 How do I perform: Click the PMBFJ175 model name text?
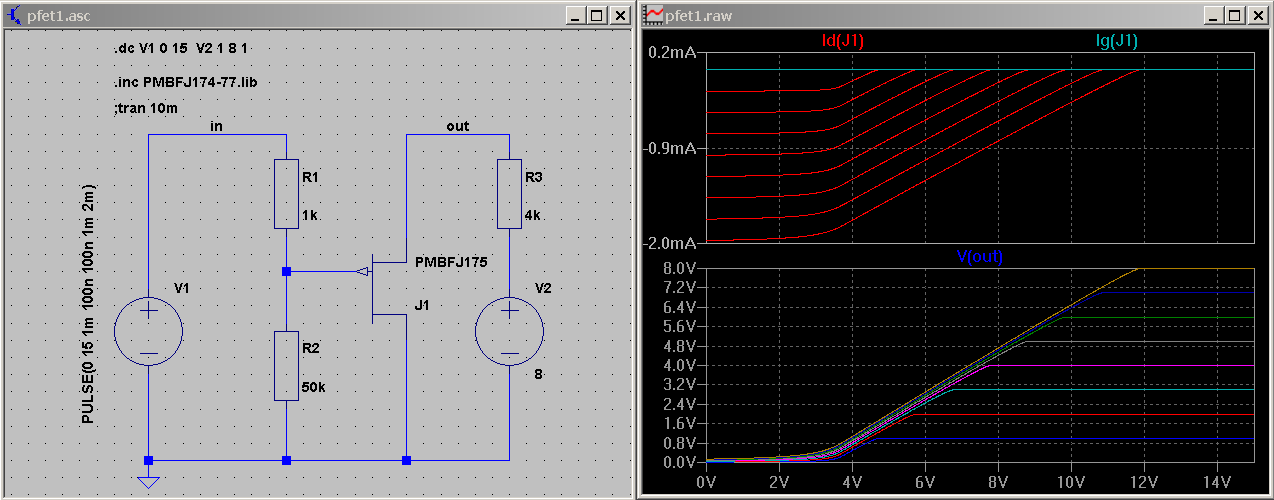tap(450, 262)
